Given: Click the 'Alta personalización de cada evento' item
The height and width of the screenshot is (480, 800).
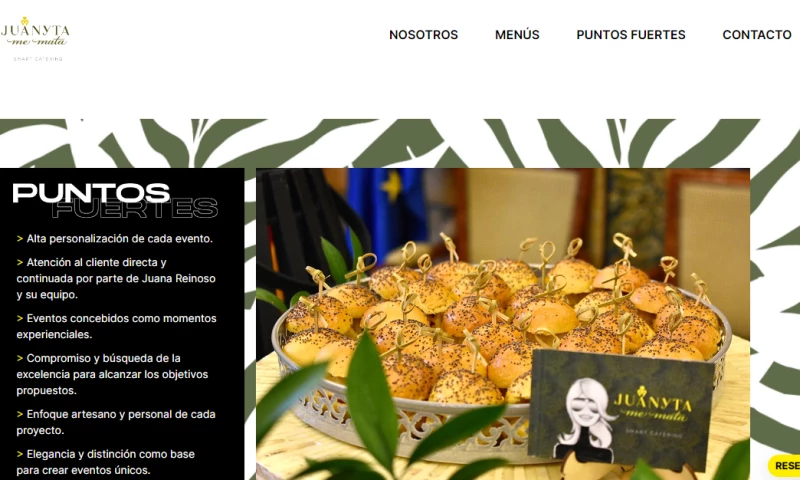Looking at the screenshot, I should point(115,238).
